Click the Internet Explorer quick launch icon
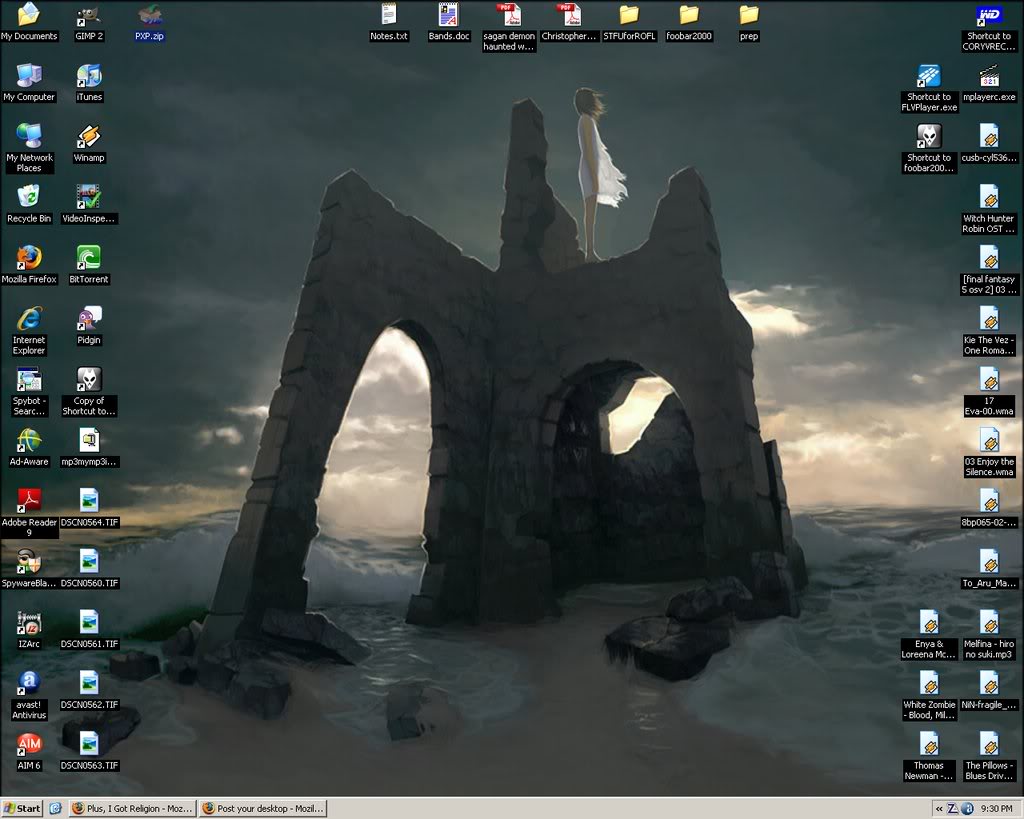 [x=56, y=809]
